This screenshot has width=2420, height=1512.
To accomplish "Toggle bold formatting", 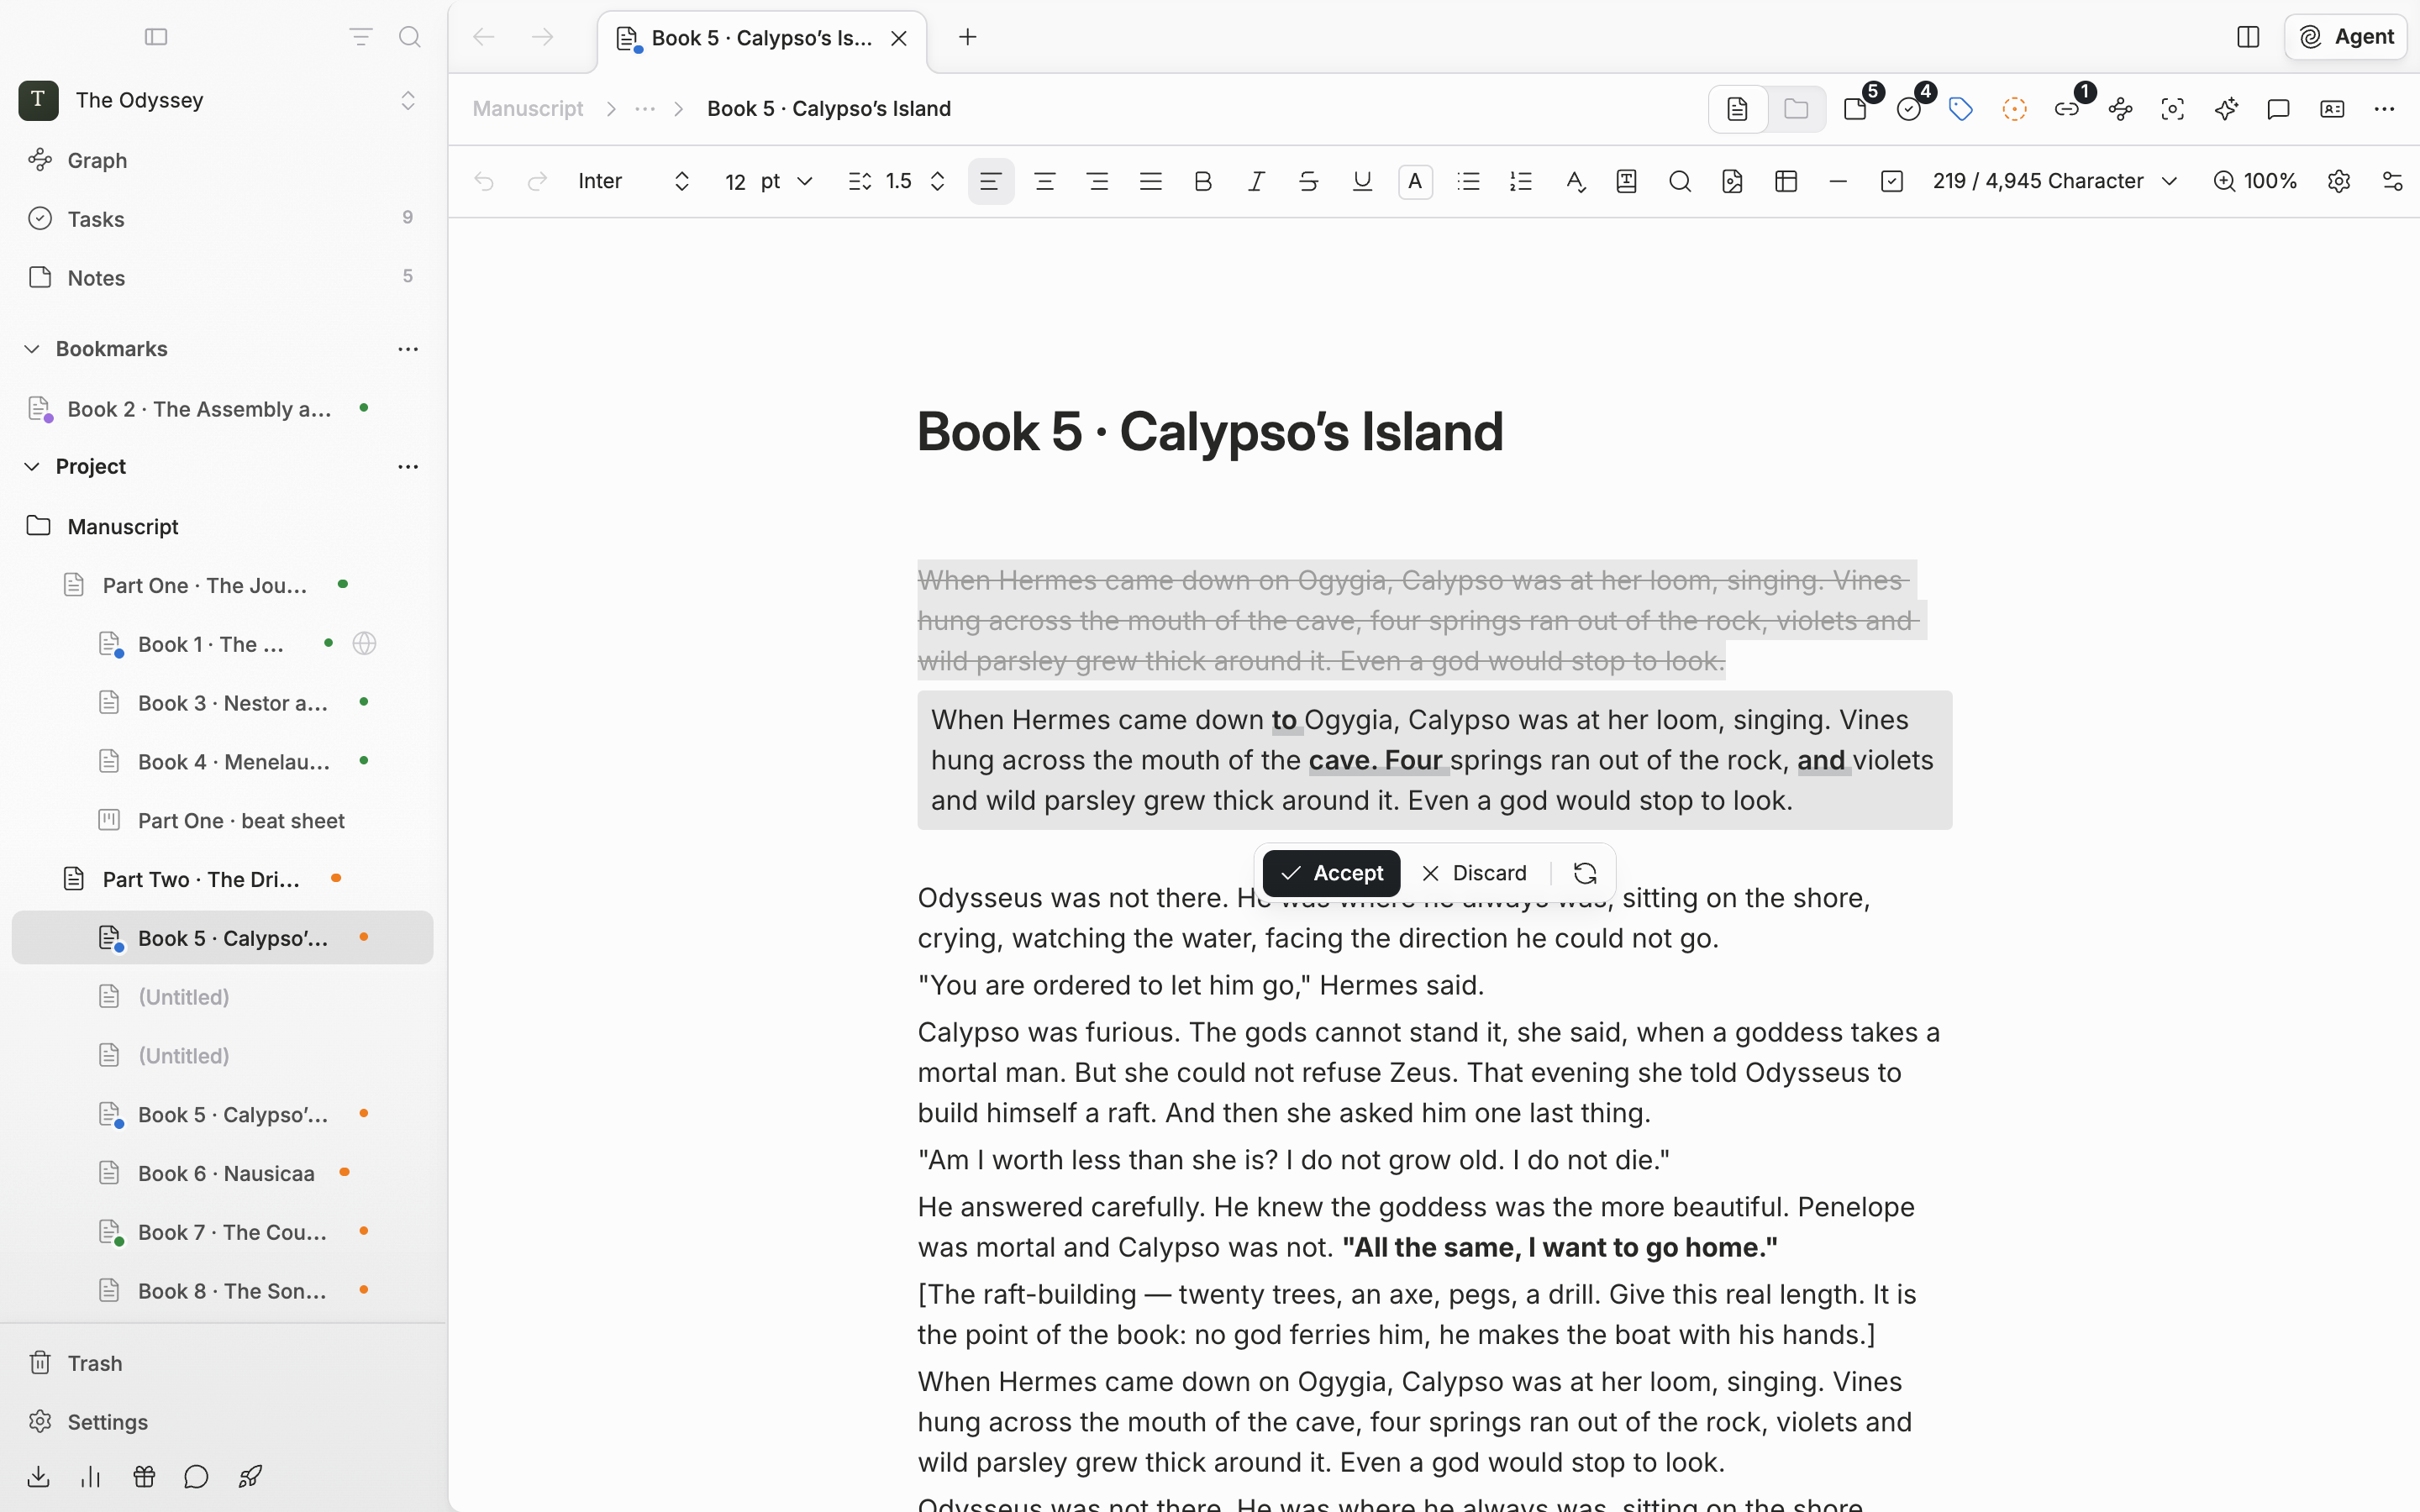I will 1203,181.
